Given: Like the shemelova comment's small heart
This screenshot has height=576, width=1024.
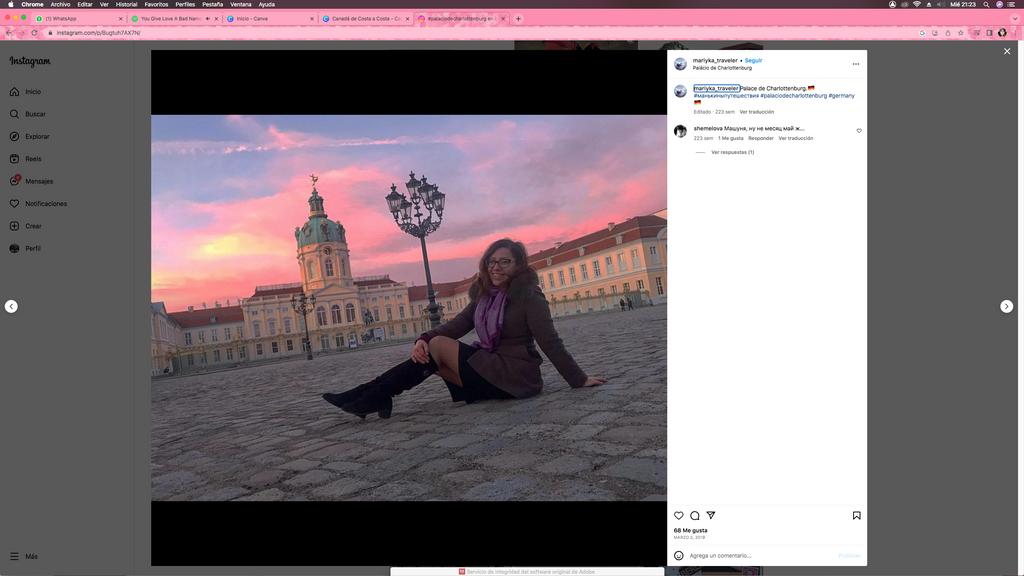Looking at the screenshot, I should tap(859, 131).
